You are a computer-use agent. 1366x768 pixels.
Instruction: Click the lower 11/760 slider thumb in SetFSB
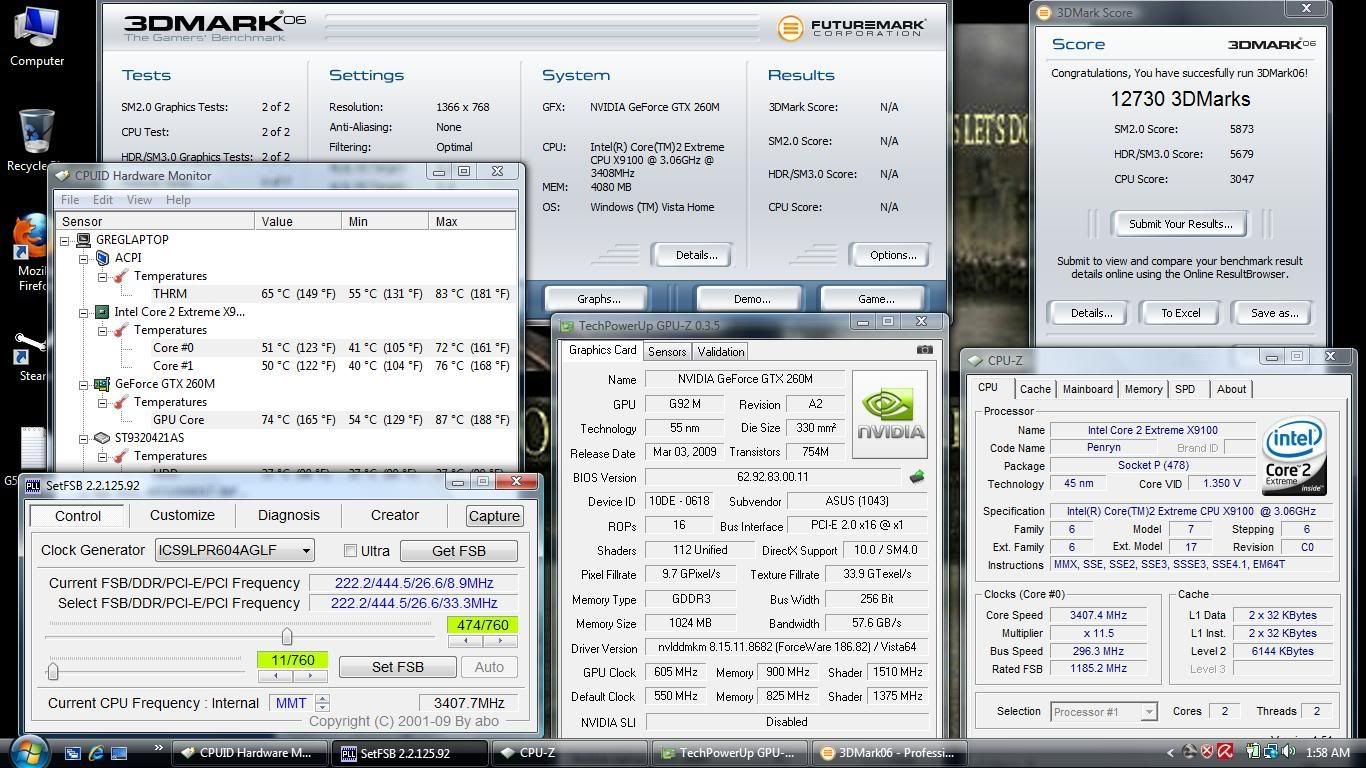(x=53, y=671)
